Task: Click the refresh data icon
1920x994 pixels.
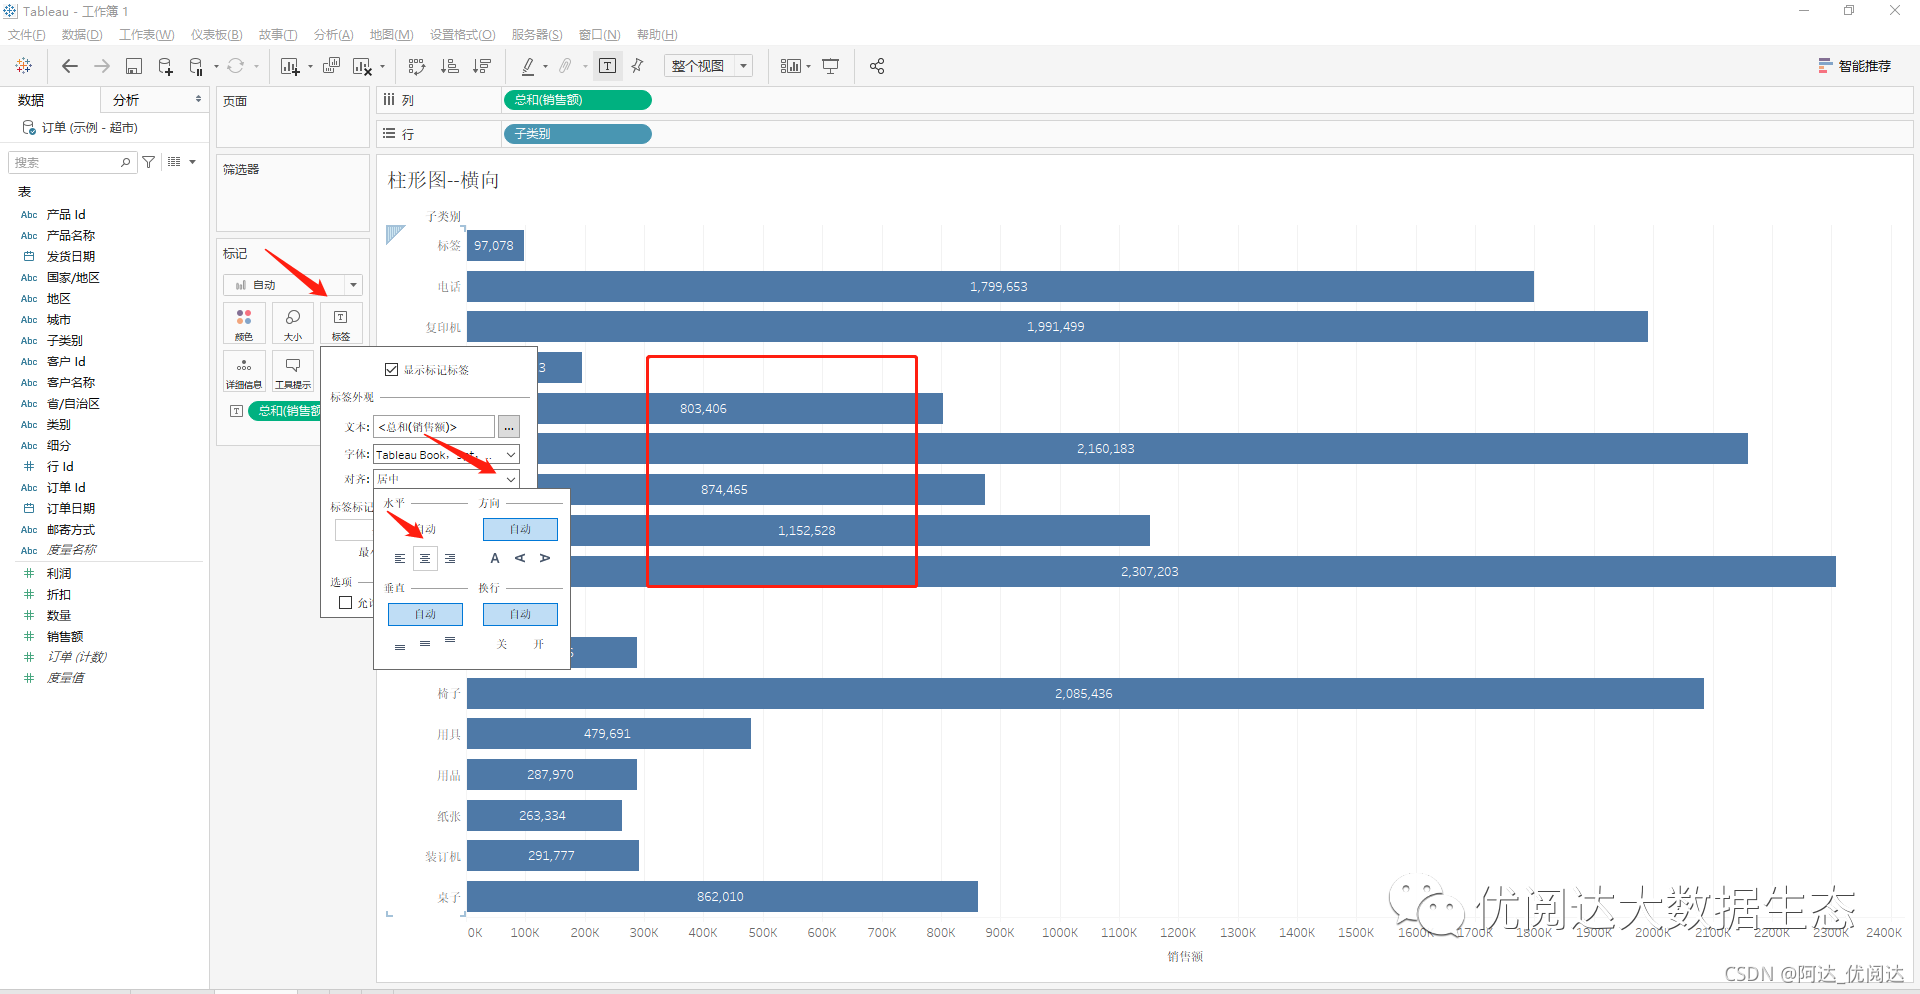Action: point(236,66)
